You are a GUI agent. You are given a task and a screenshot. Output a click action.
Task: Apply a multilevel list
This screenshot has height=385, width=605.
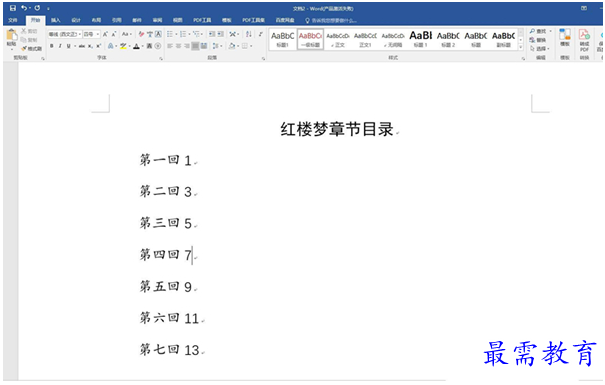[x=196, y=34]
